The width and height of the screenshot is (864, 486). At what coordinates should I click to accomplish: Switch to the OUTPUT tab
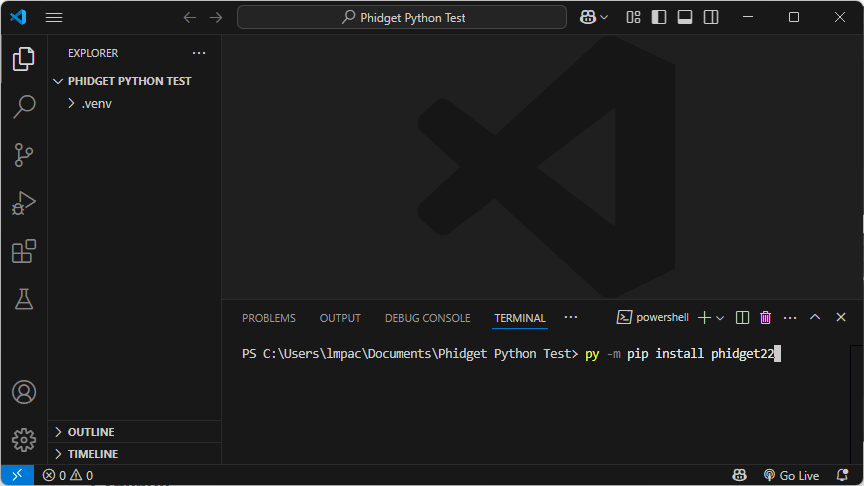point(340,318)
